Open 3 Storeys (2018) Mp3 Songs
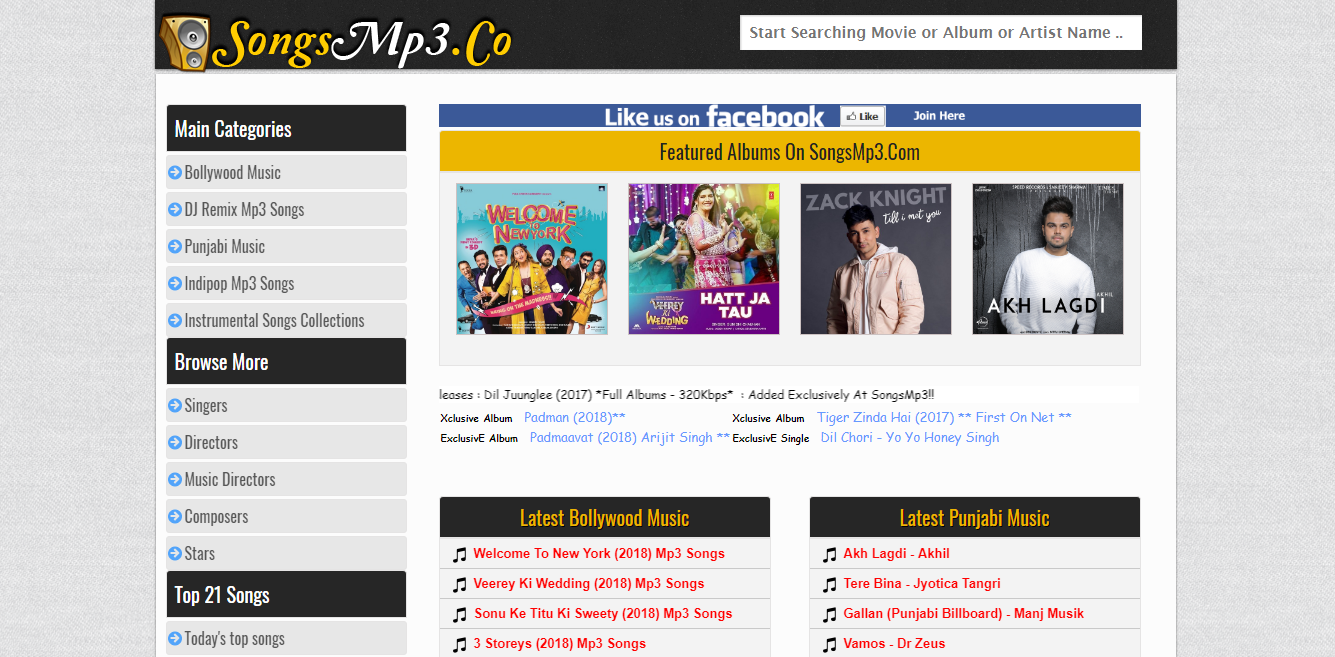This screenshot has height=657, width=1335. [560, 643]
